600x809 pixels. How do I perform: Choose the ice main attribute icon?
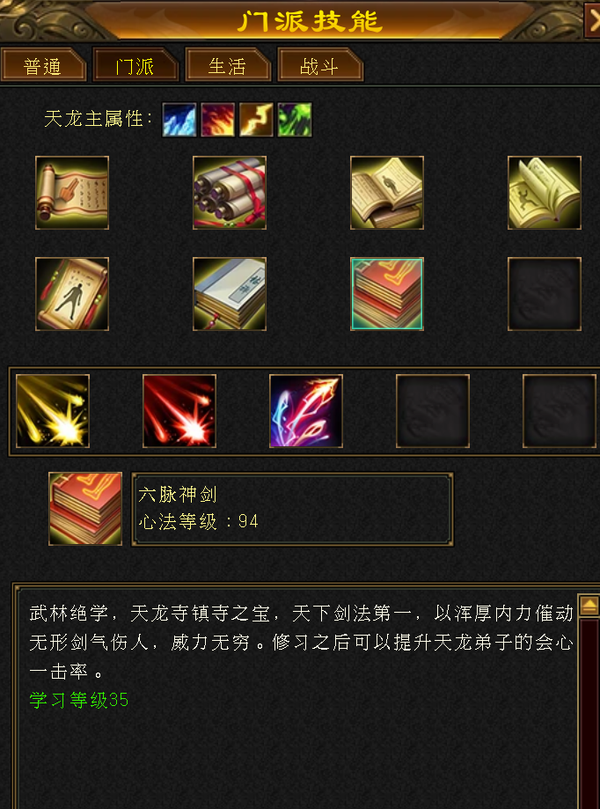click(180, 120)
